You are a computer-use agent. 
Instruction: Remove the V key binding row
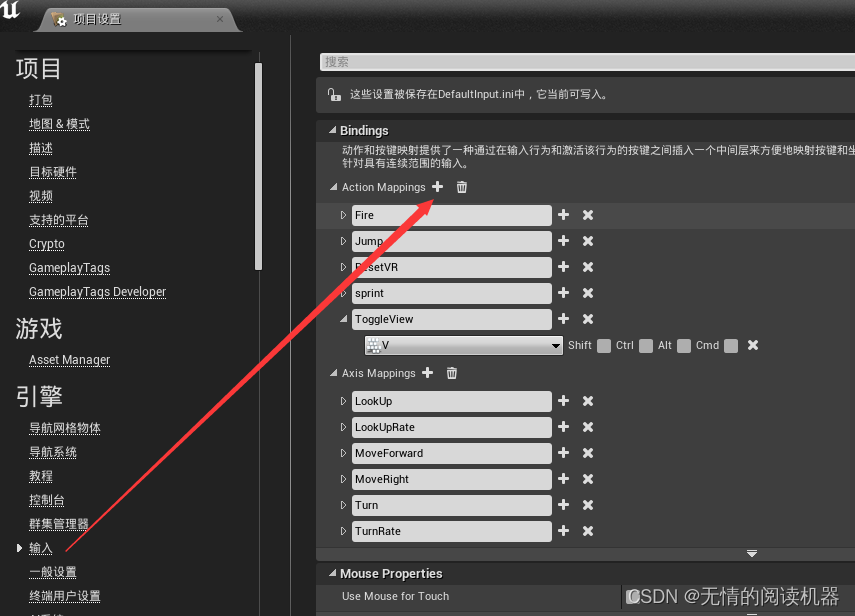pyautogui.click(x=752, y=345)
